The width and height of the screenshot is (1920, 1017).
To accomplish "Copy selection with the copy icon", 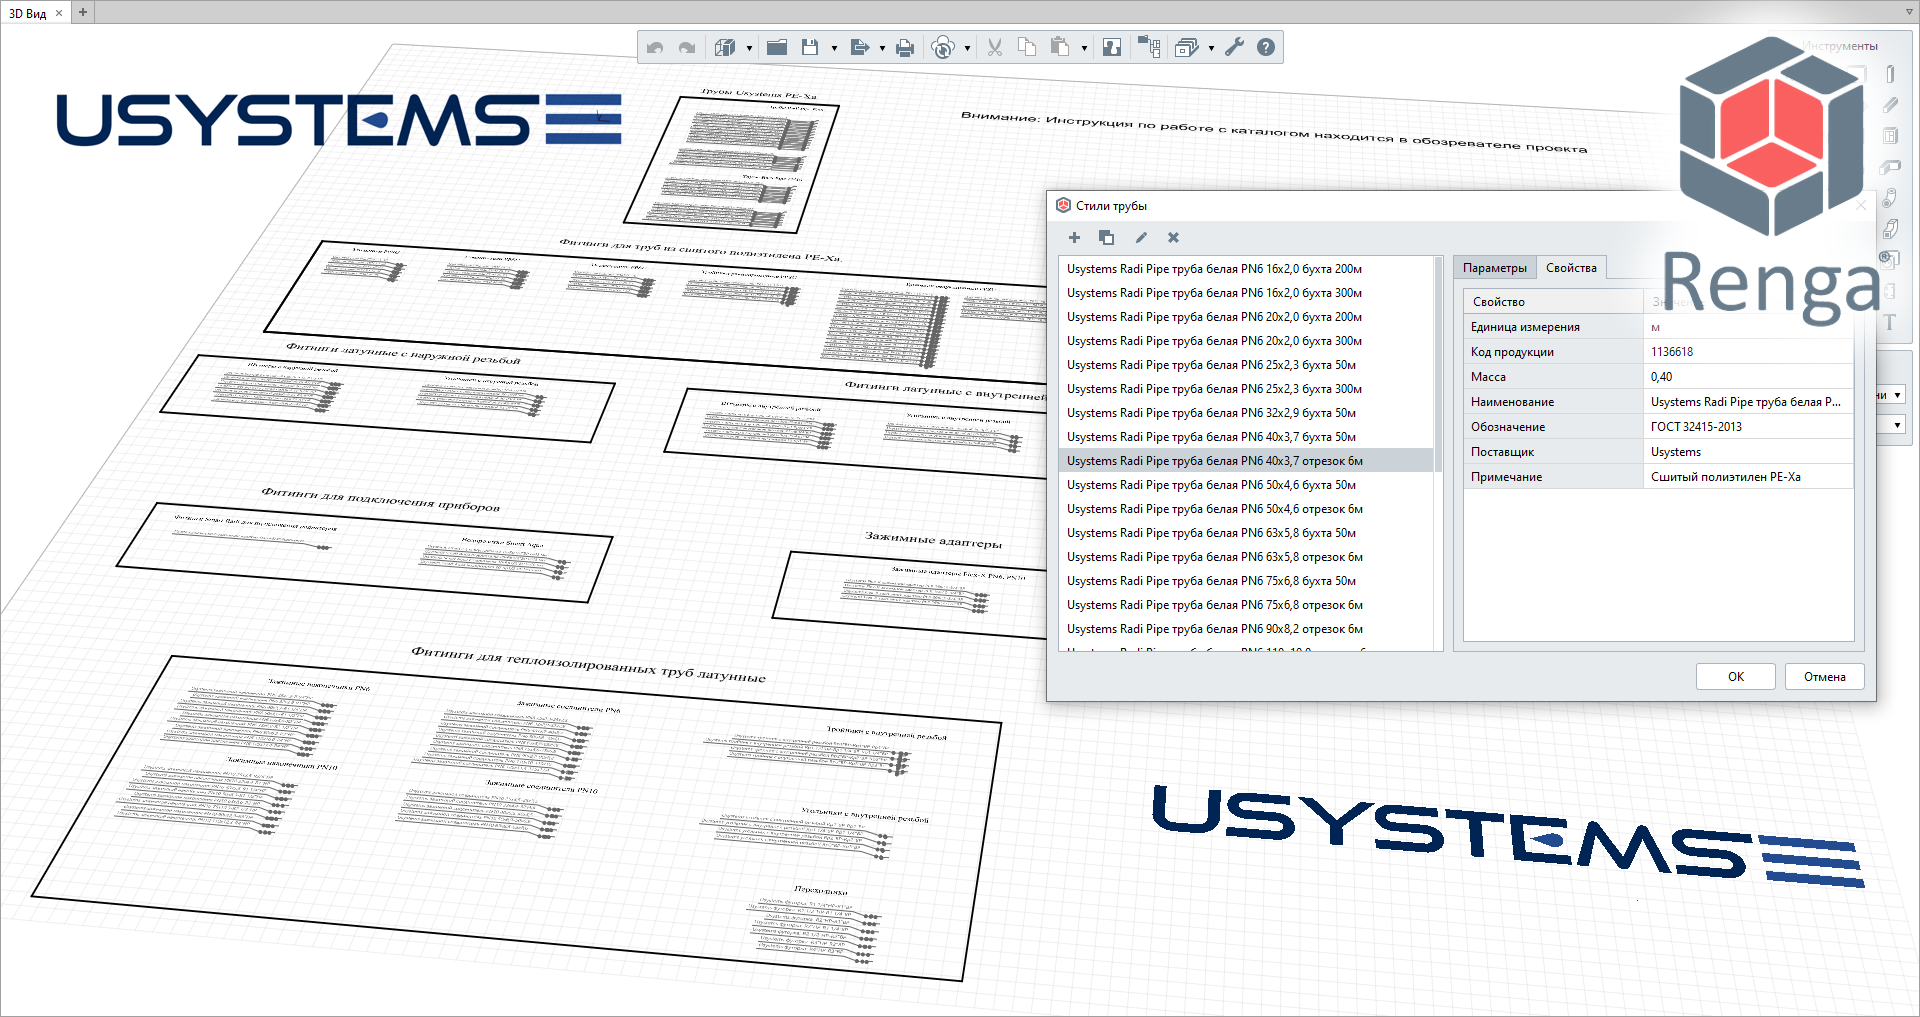I will [1027, 47].
